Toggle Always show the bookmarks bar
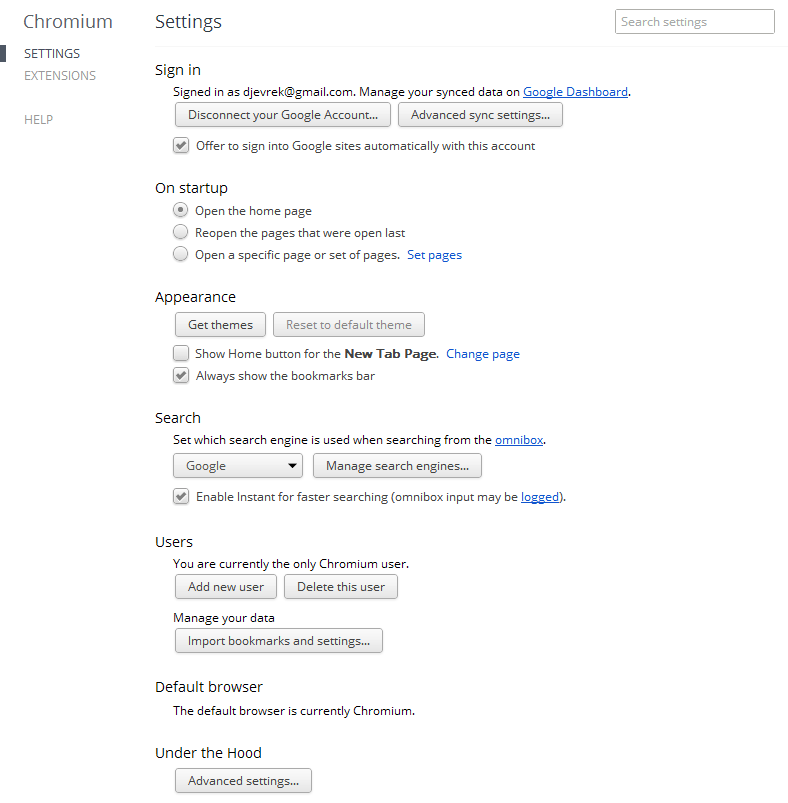The width and height of the screenshot is (788, 803). click(181, 375)
